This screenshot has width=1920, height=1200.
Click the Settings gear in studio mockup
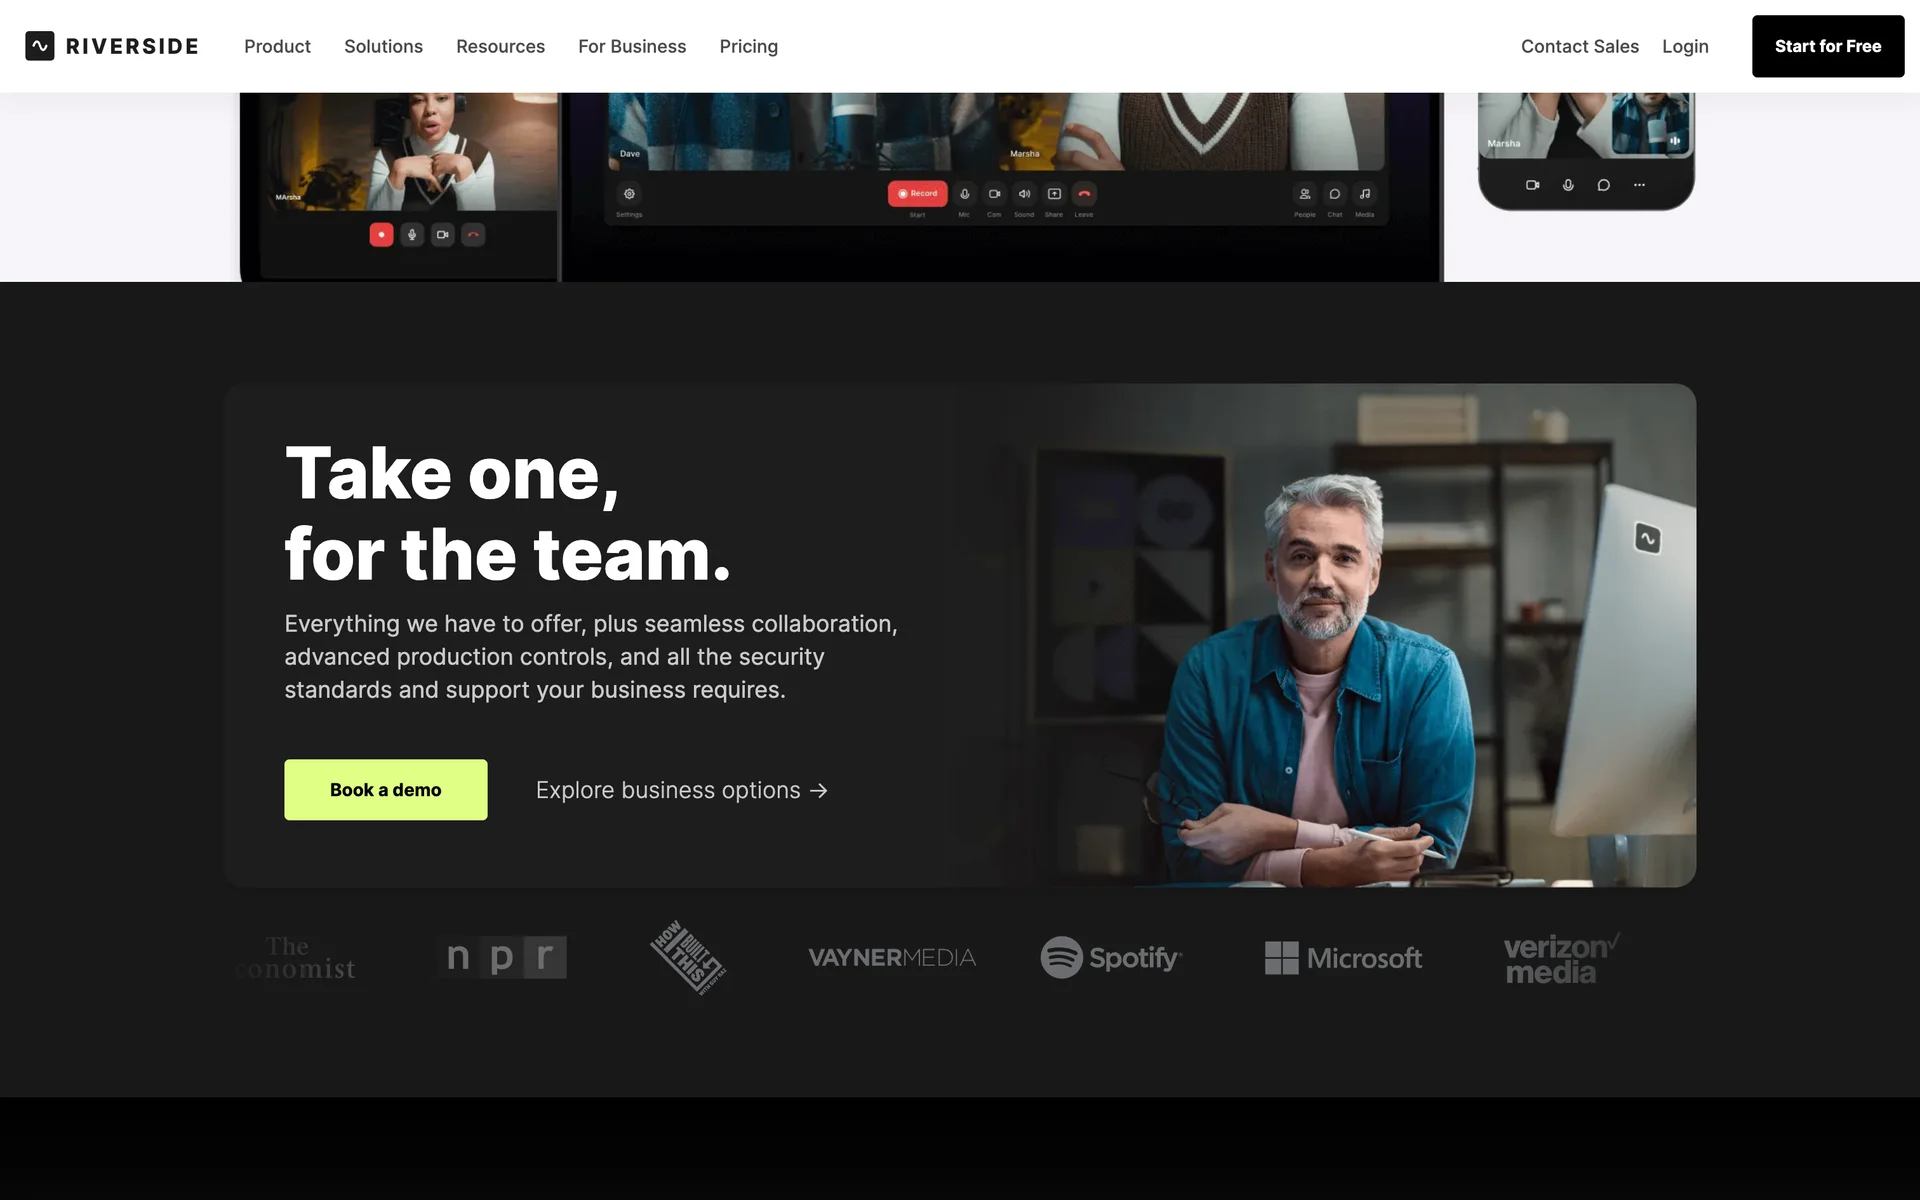(x=629, y=194)
